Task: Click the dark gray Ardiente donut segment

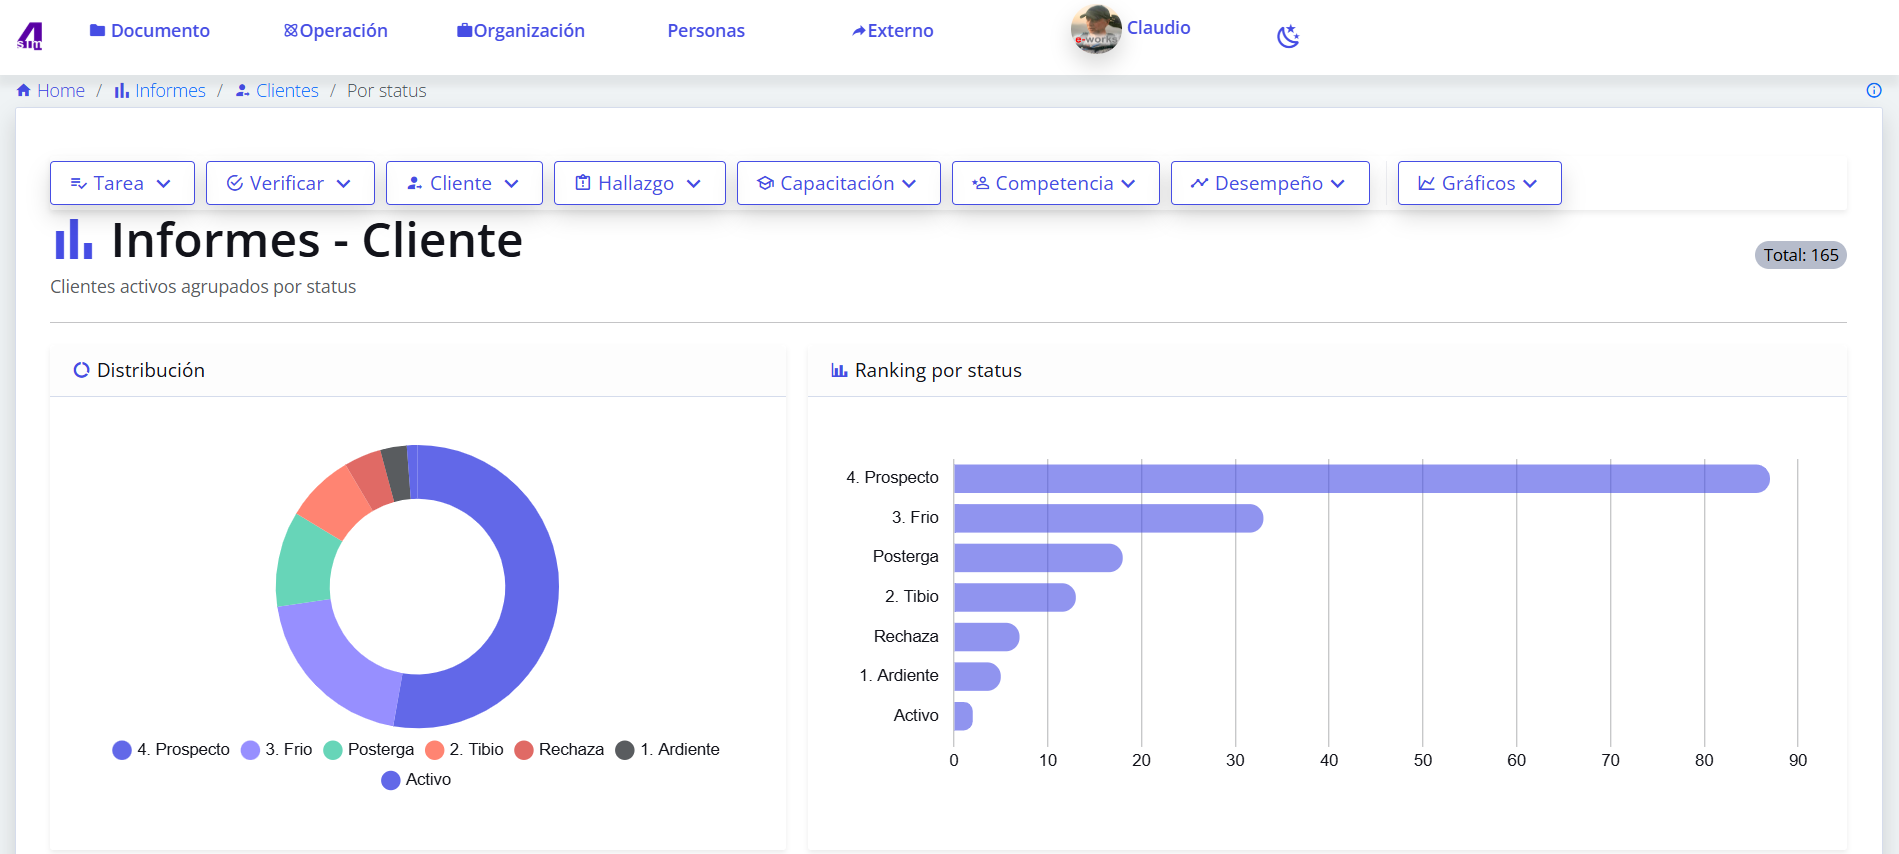Action: coord(396,474)
